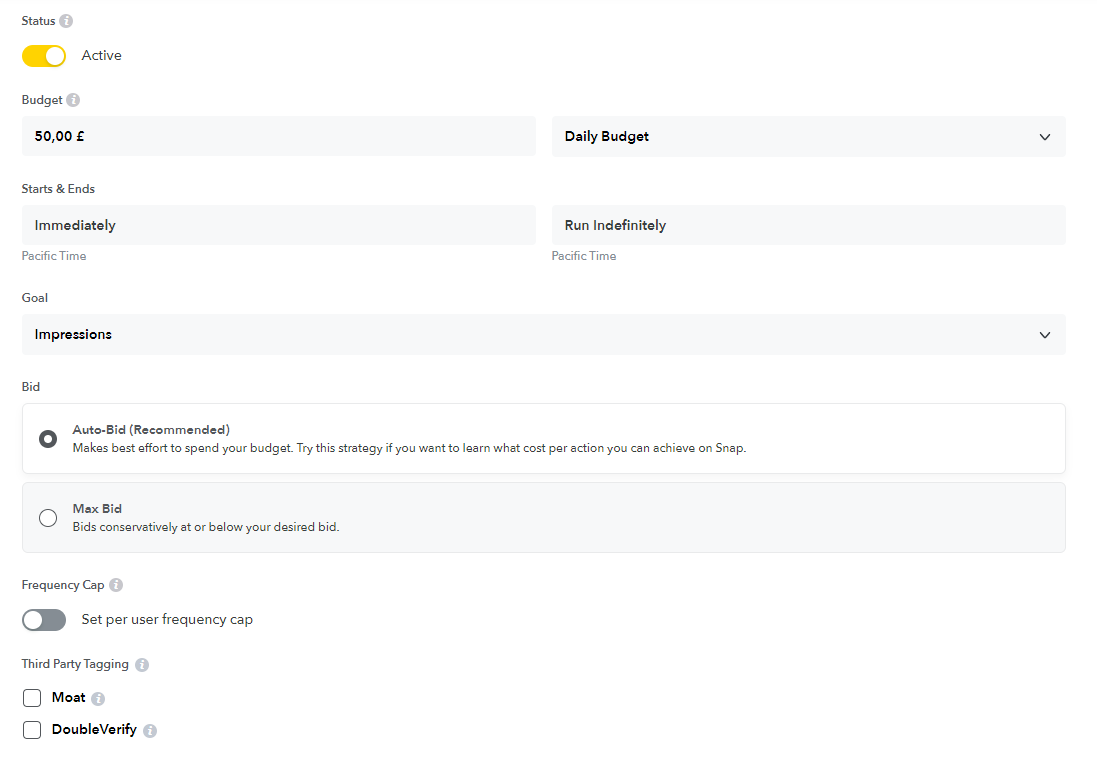Click the Run Indefinitely end time field
The height and width of the screenshot is (764, 1097).
click(x=808, y=225)
